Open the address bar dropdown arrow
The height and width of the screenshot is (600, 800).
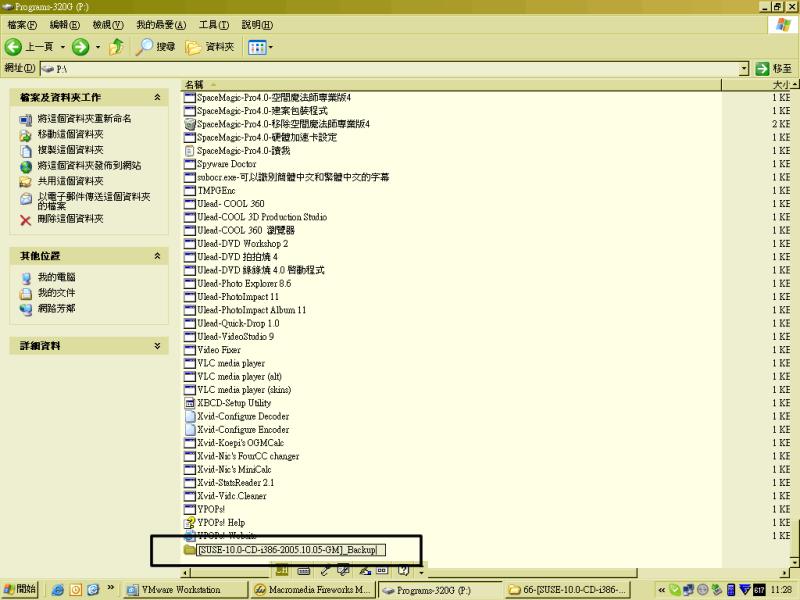(x=744, y=68)
